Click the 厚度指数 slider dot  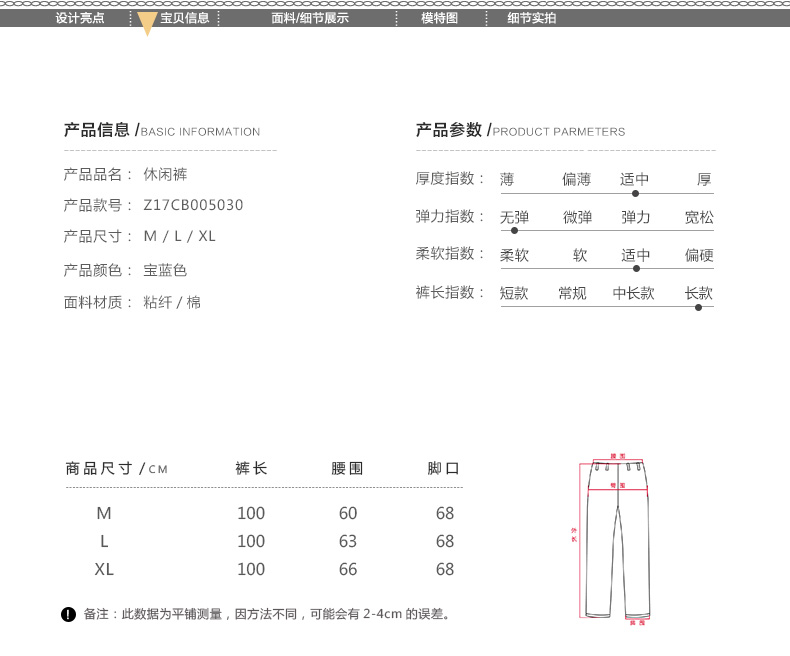[635, 193]
